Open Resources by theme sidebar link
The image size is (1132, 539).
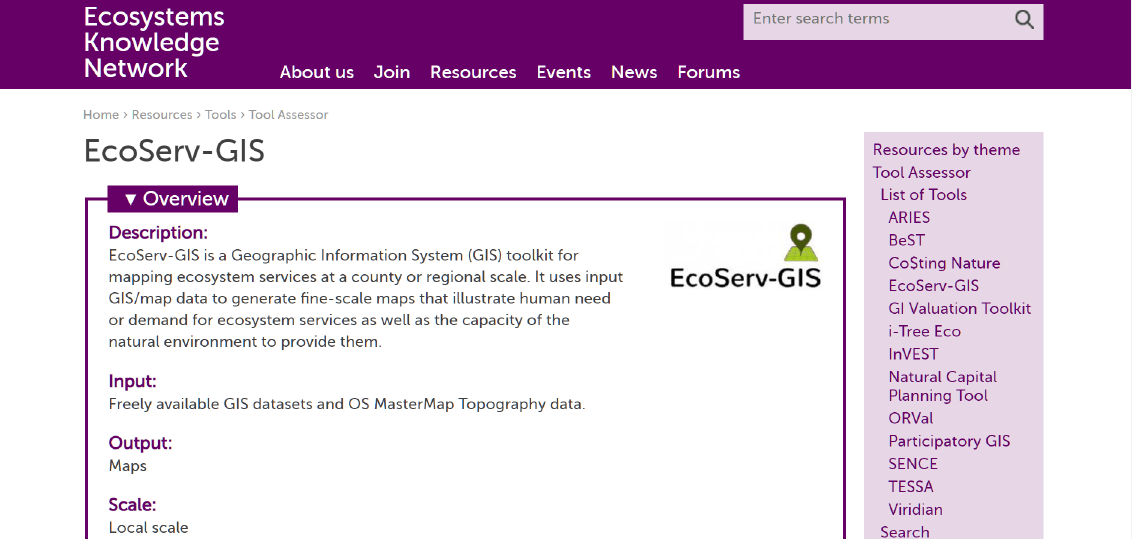pyautogui.click(x=946, y=150)
